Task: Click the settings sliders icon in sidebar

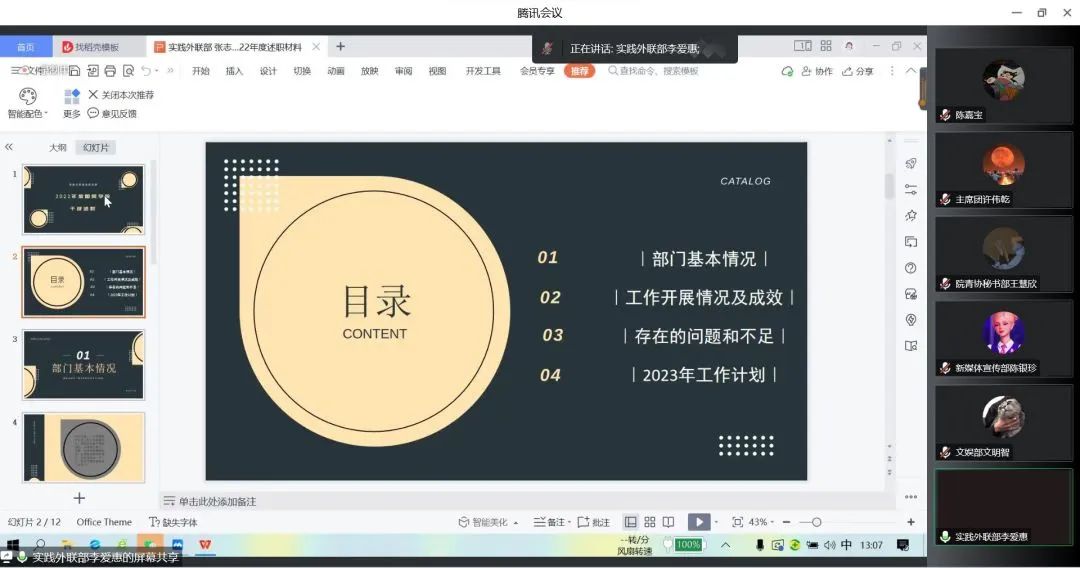Action: [x=910, y=190]
